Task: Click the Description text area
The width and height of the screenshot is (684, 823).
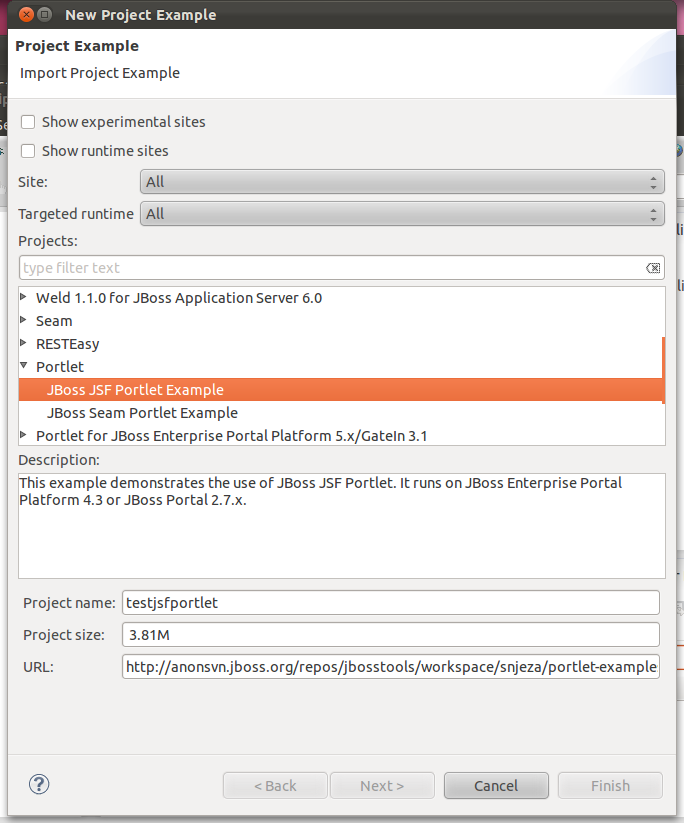Action: [342, 526]
